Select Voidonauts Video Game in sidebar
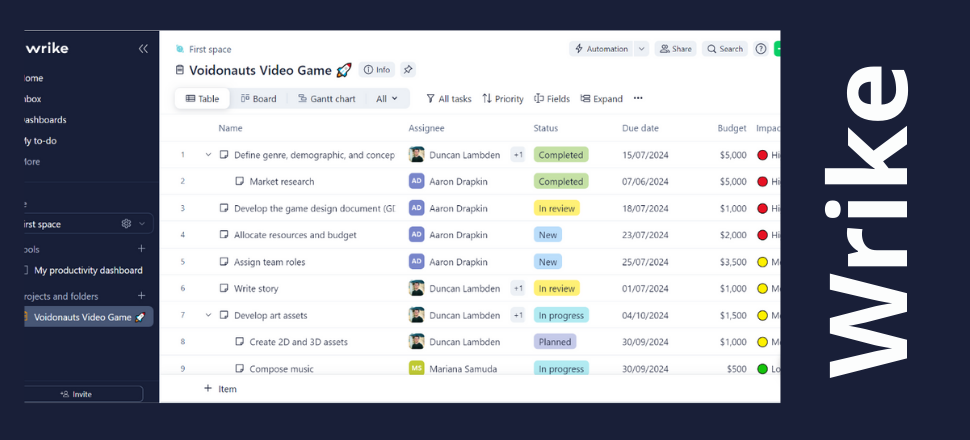970x440 pixels. (87, 317)
